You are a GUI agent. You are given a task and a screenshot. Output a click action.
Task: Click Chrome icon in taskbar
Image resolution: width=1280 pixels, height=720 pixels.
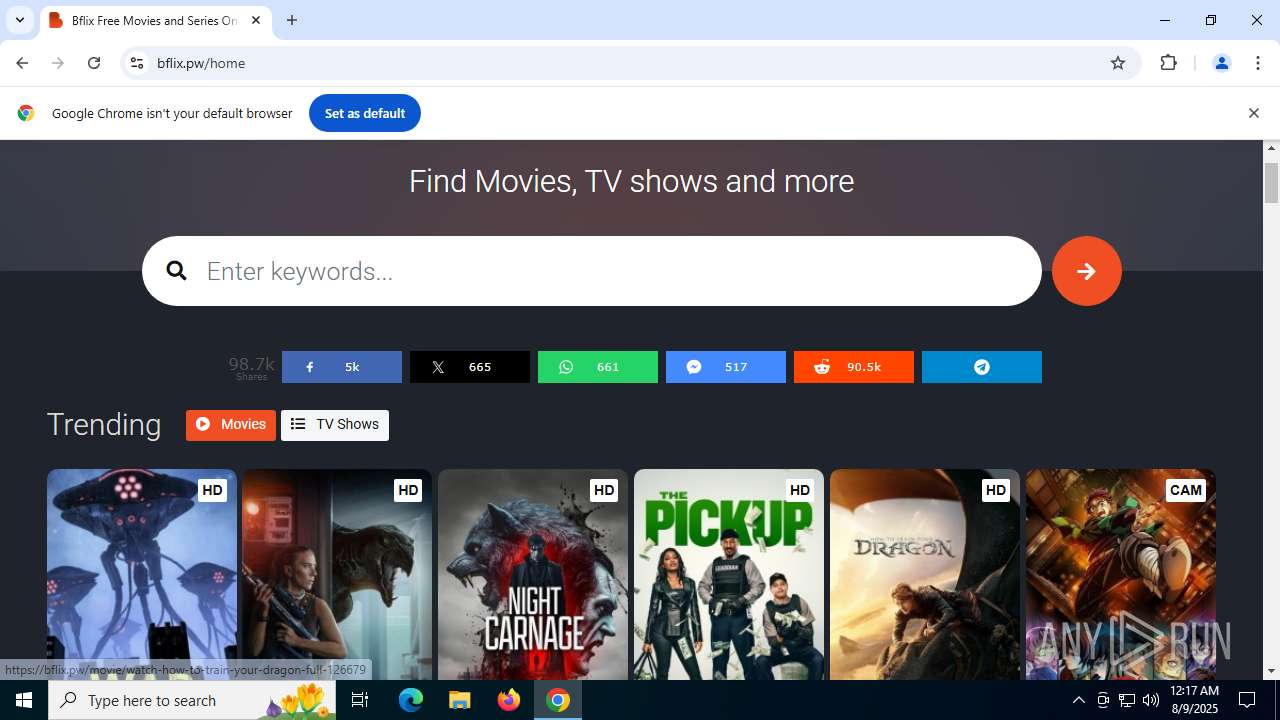[x=558, y=700]
